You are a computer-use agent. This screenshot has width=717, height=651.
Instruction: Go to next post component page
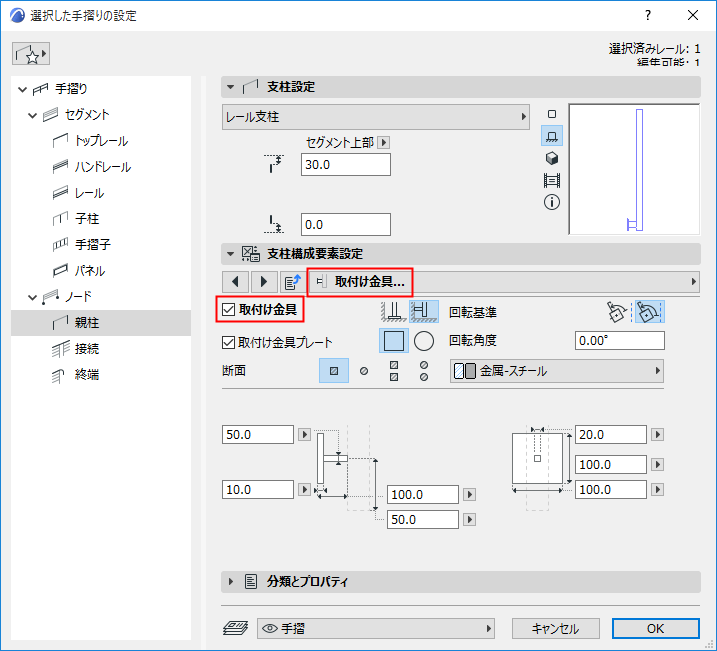(x=264, y=282)
